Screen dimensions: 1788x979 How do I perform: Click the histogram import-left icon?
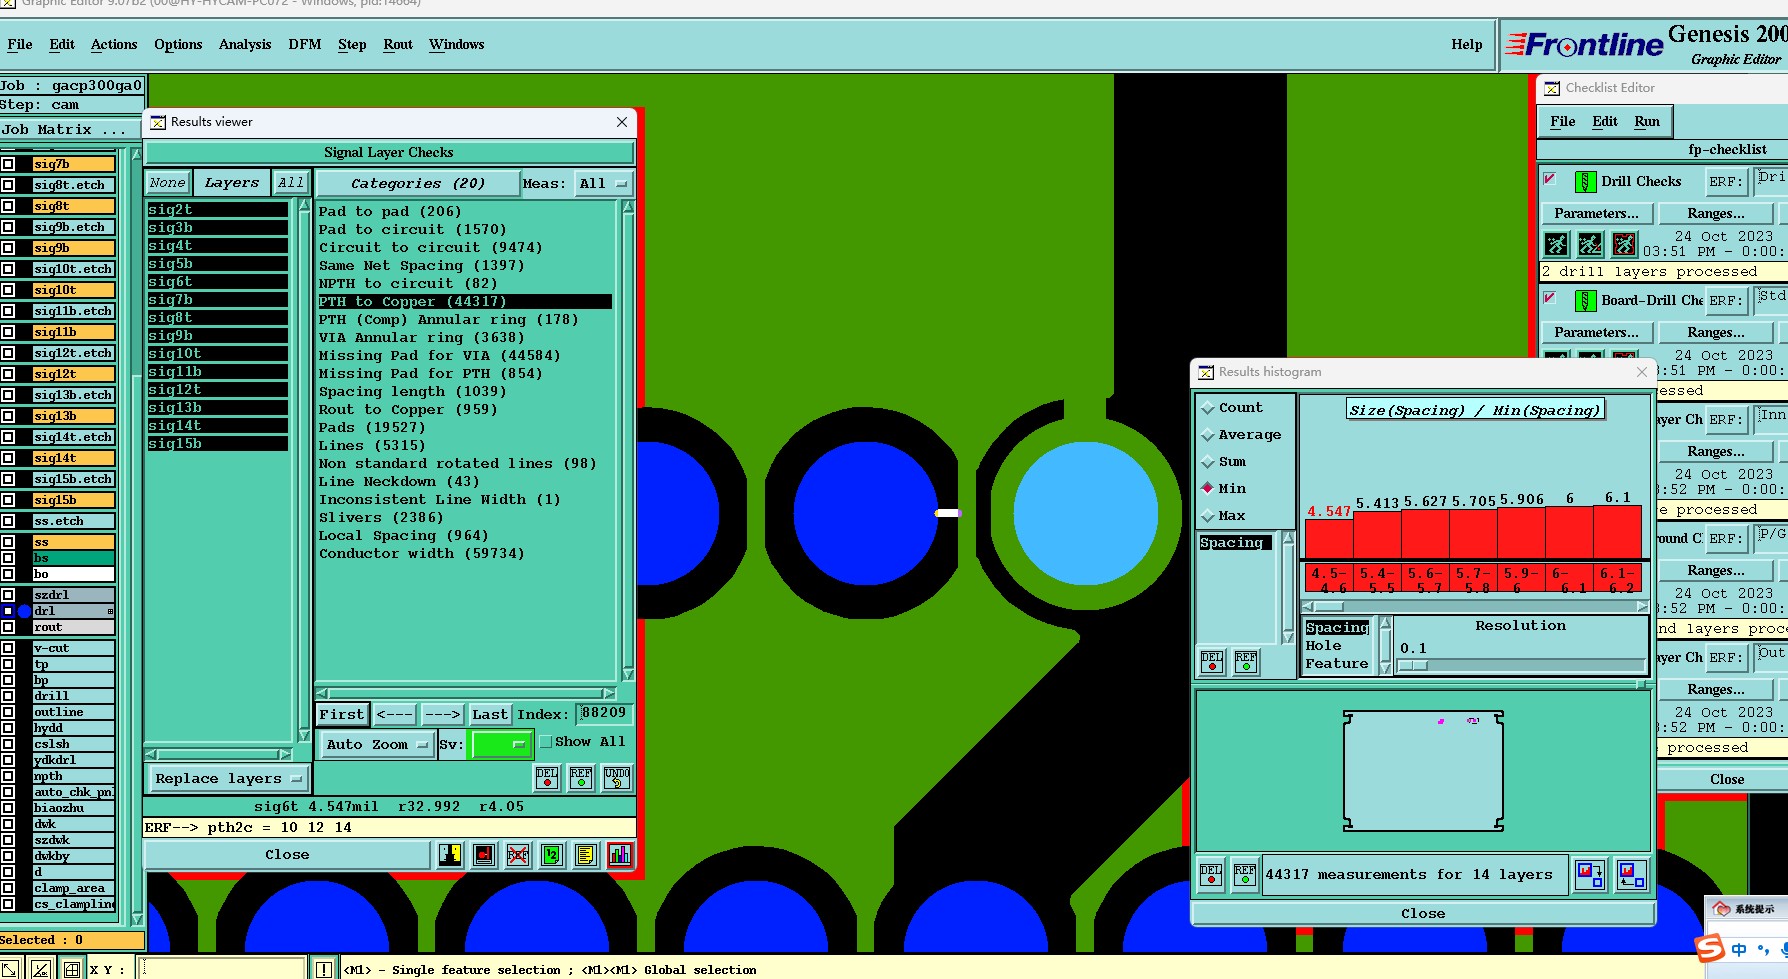pyautogui.click(x=1631, y=875)
